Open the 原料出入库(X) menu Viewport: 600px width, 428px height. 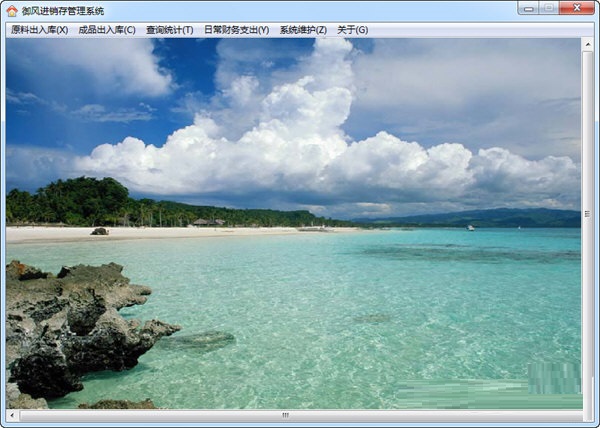[39, 30]
